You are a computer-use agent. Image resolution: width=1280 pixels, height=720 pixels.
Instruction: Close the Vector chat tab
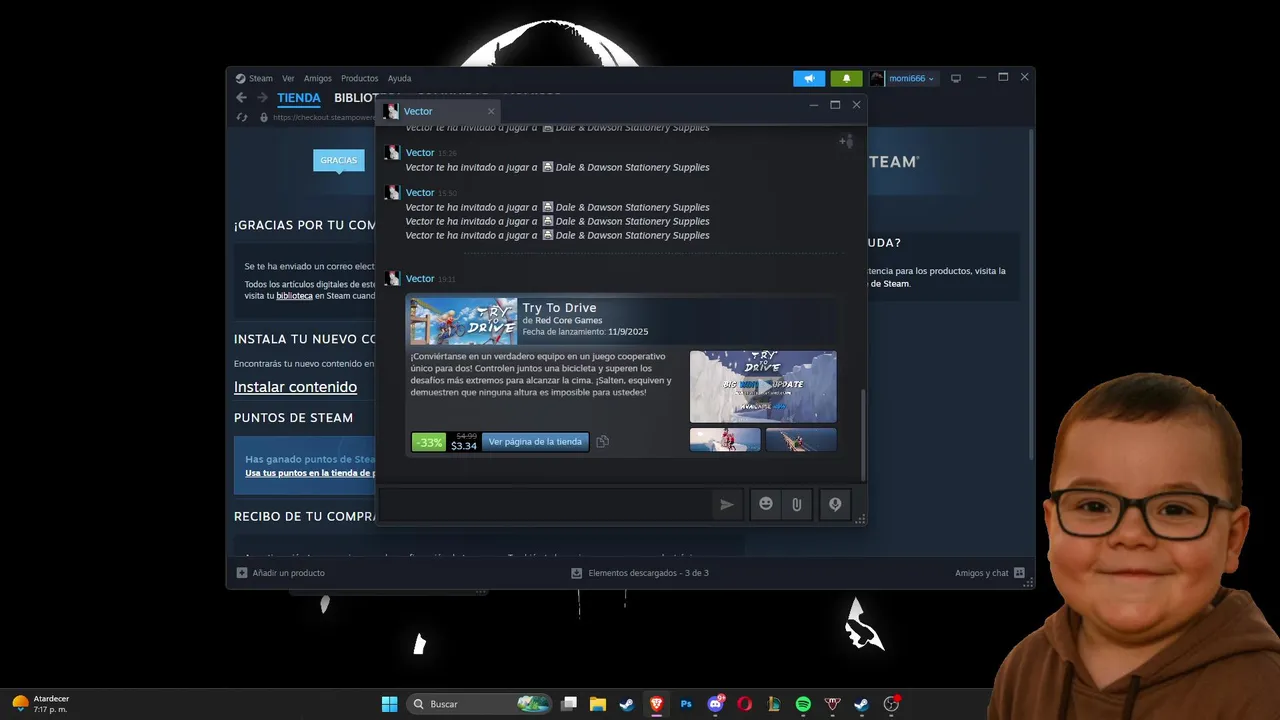pyautogui.click(x=491, y=111)
